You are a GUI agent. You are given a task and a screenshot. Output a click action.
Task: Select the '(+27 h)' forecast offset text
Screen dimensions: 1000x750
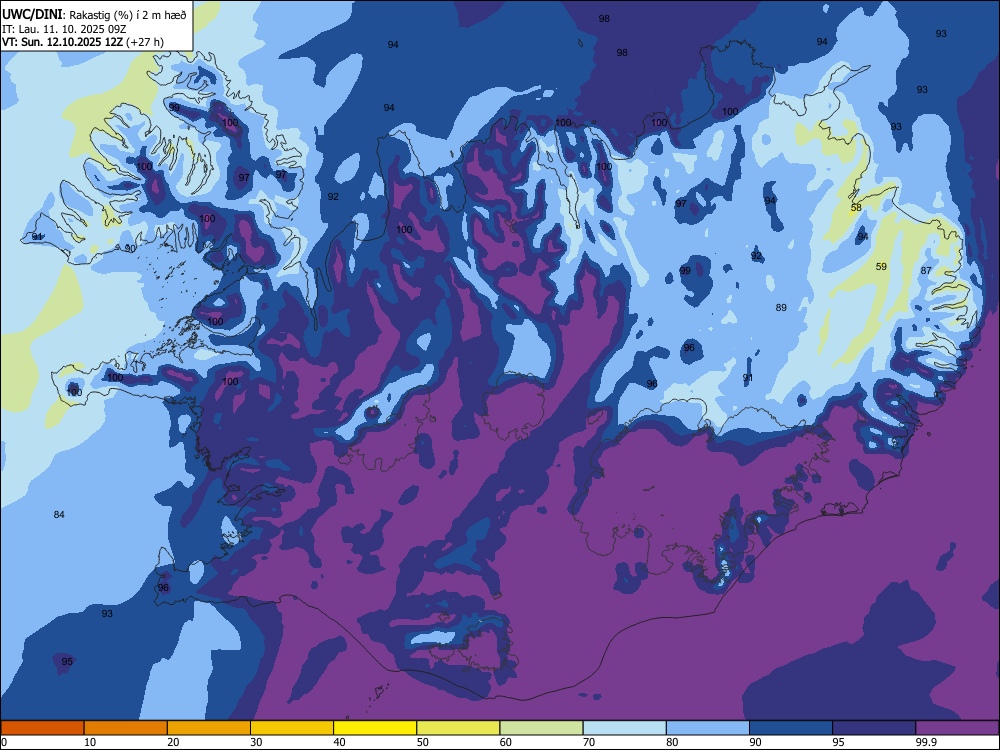(145, 42)
